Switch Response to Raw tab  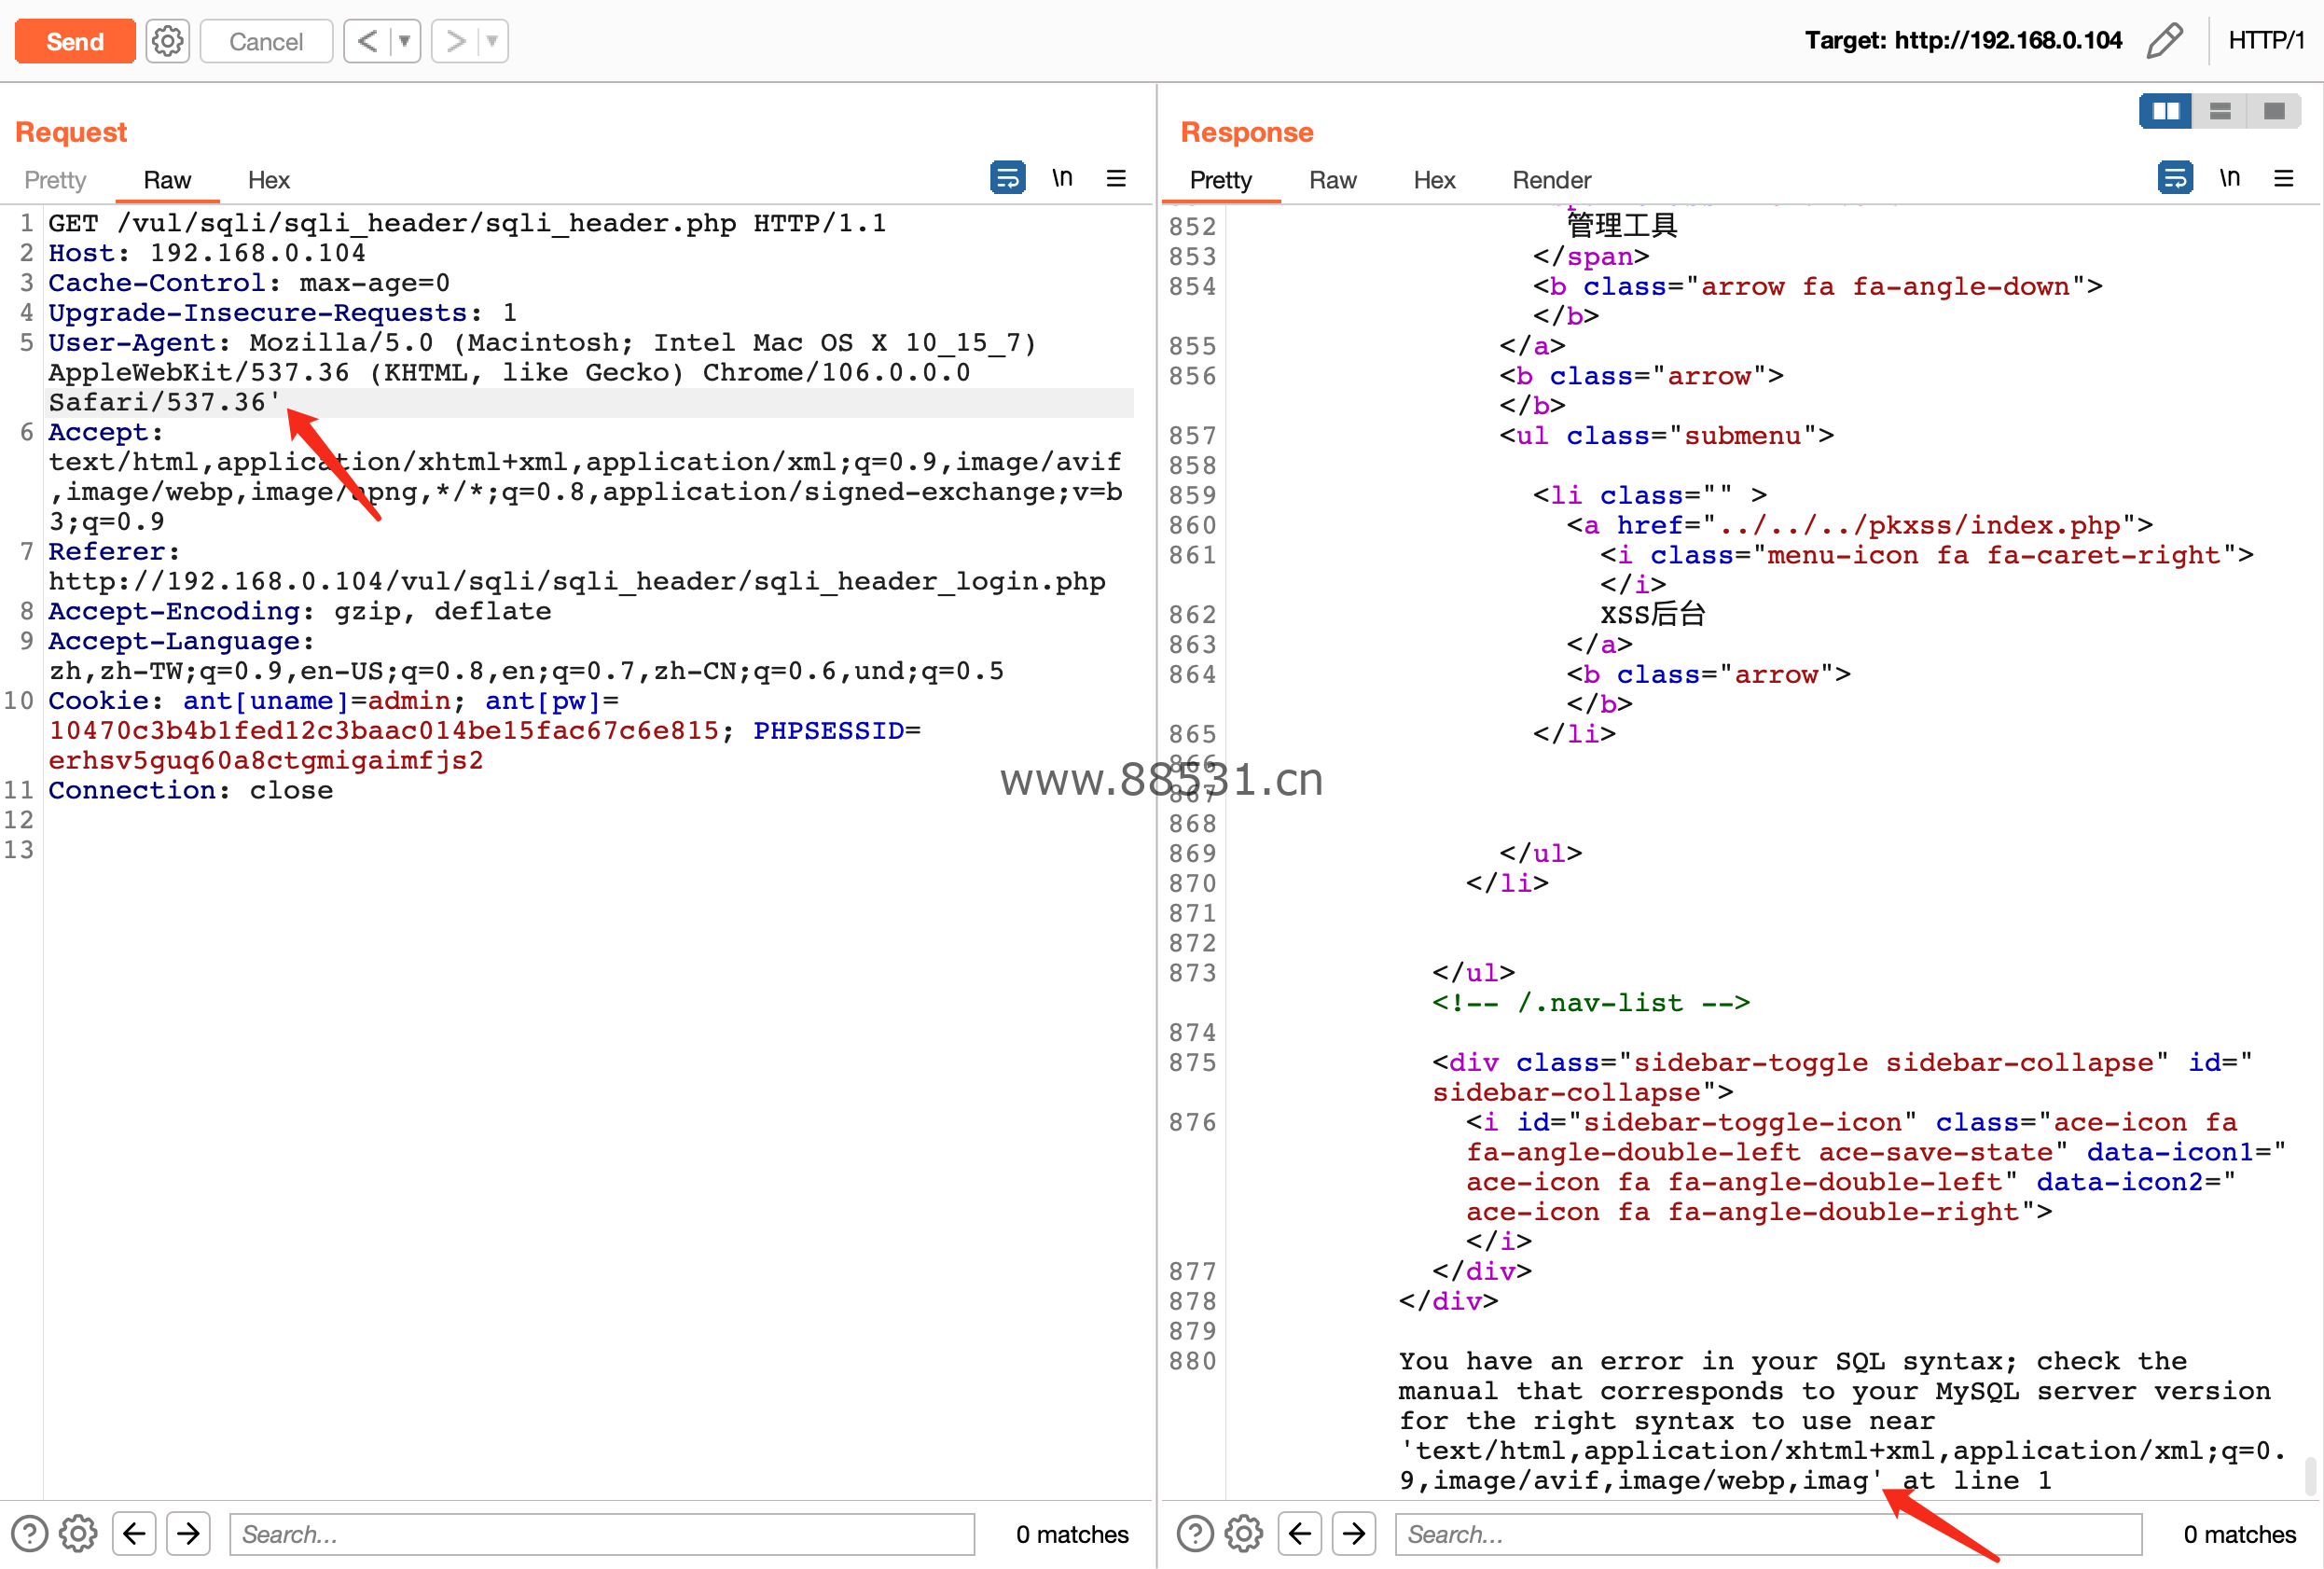coord(1333,180)
